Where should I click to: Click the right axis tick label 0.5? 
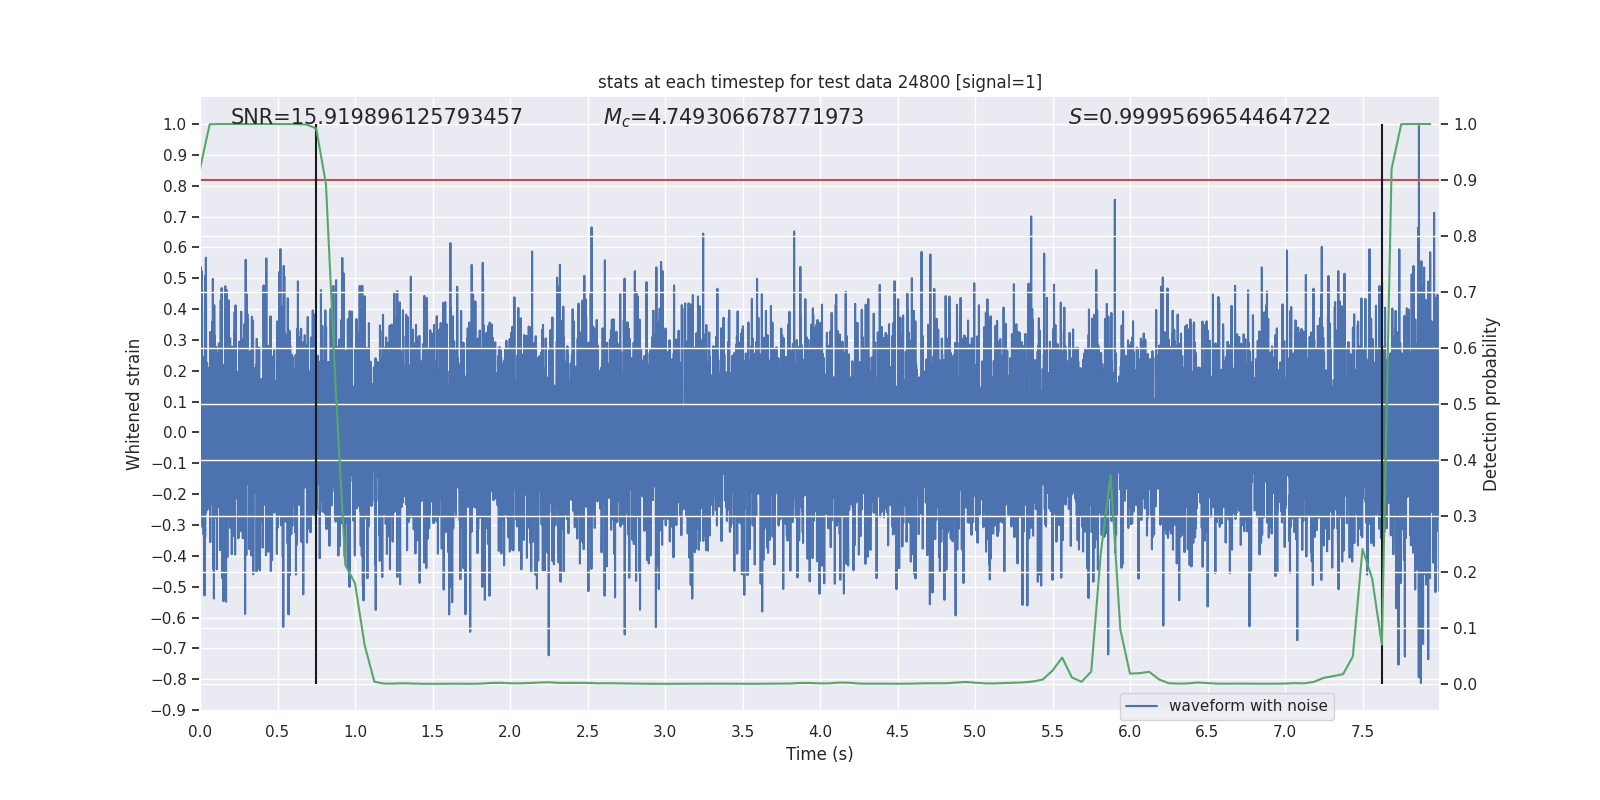point(1465,405)
